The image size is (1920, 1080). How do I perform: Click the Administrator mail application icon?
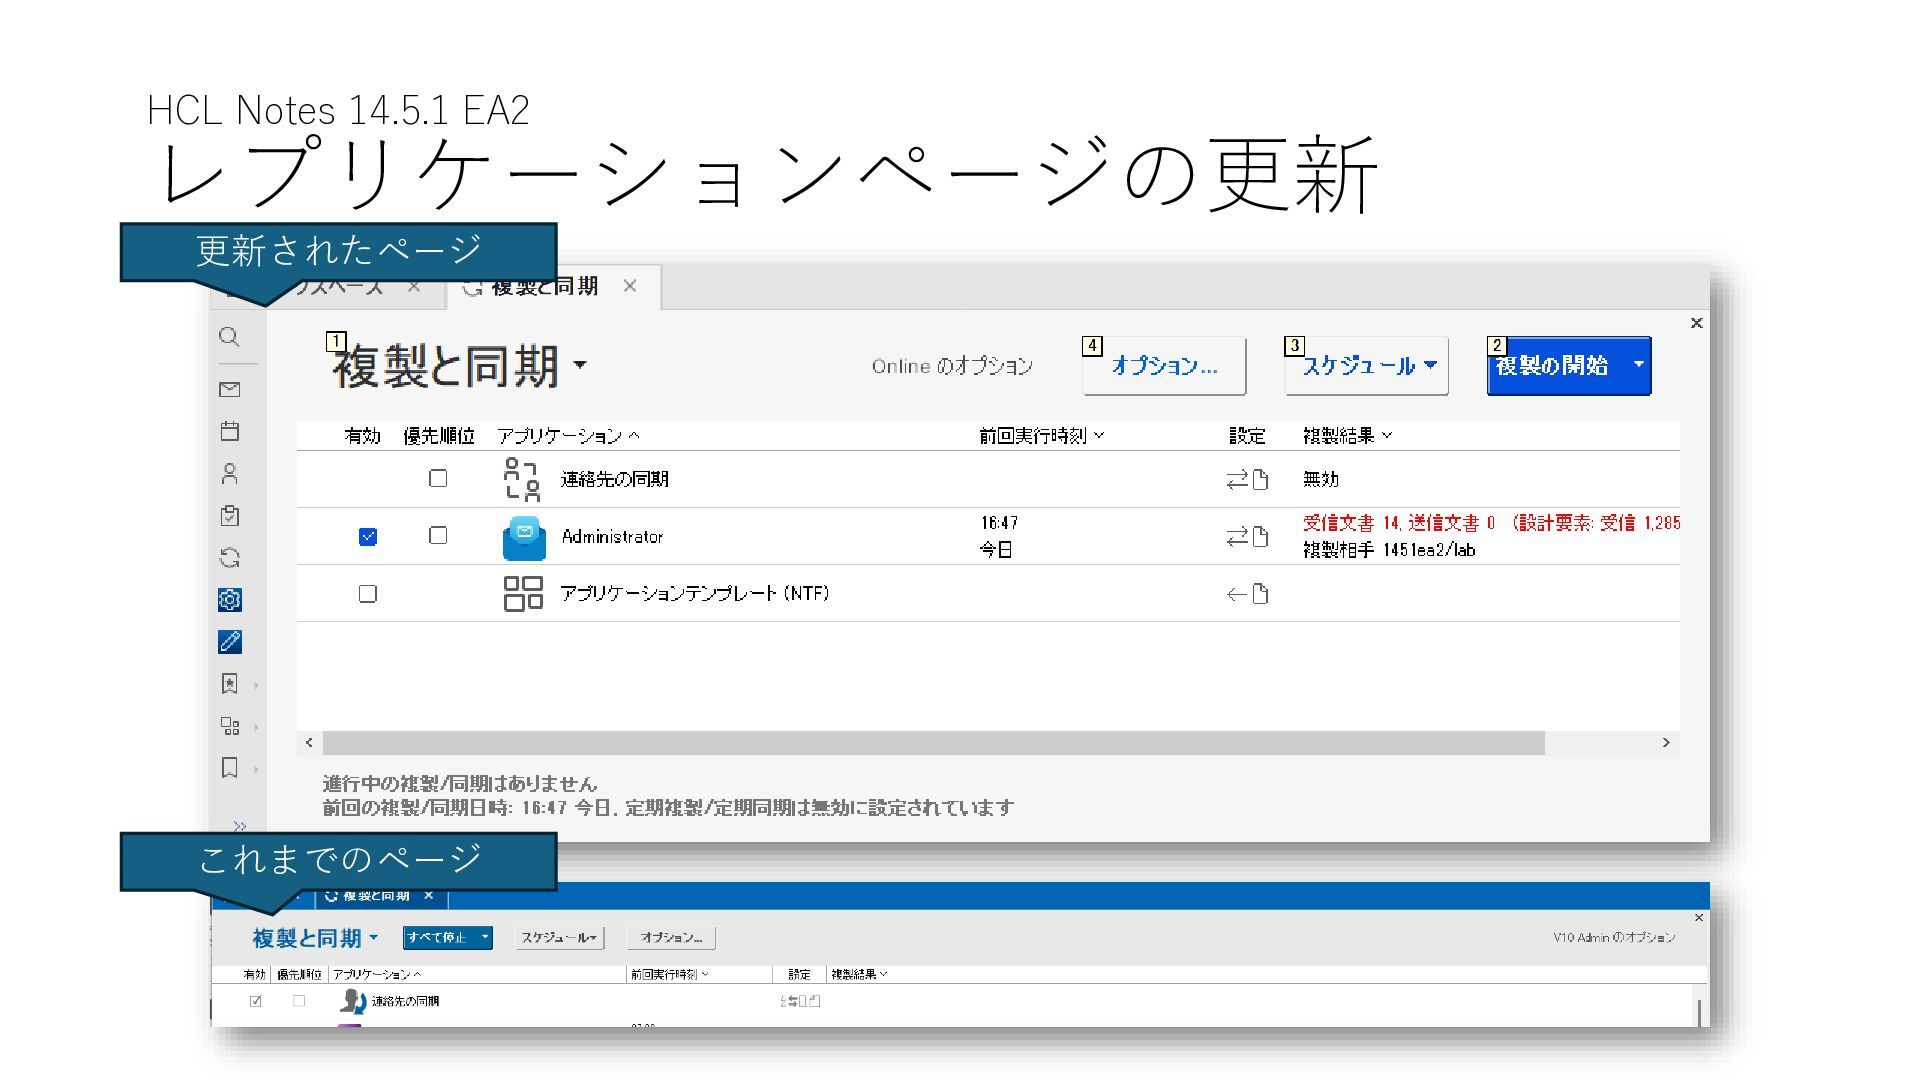pyautogui.click(x=524, y=537)
